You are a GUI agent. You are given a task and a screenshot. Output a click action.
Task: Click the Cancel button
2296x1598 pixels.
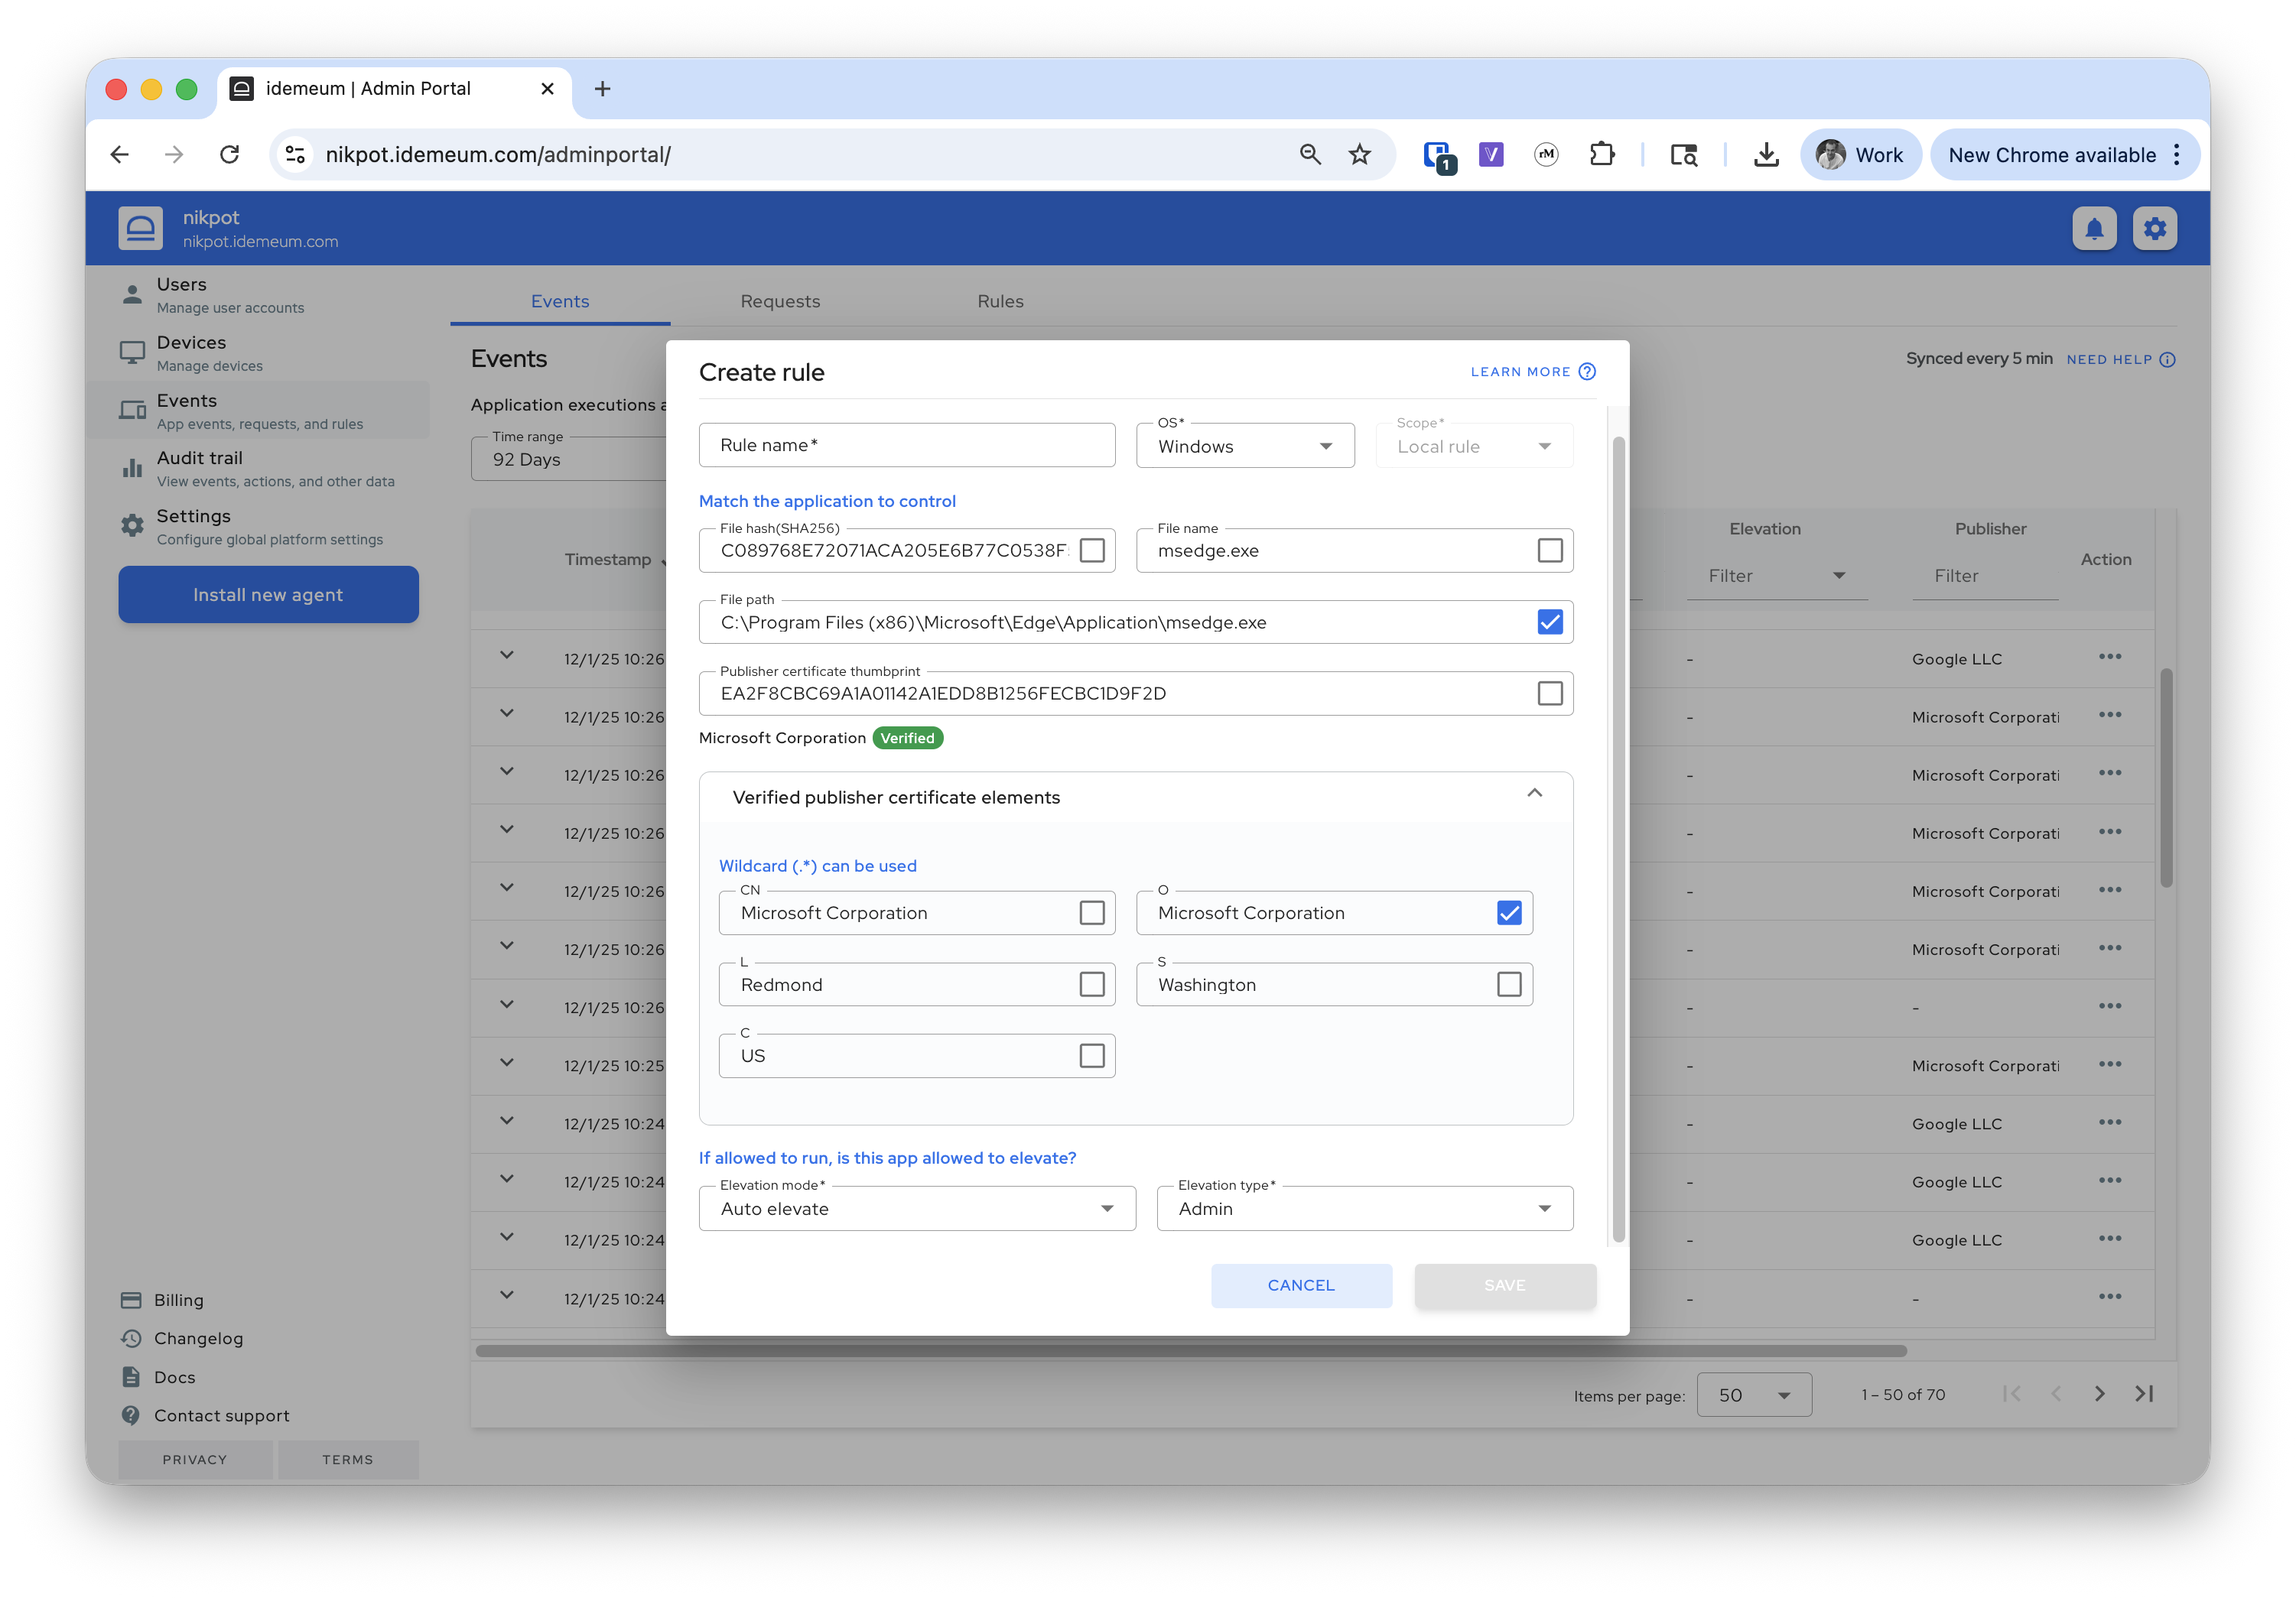[1300, 1285]
